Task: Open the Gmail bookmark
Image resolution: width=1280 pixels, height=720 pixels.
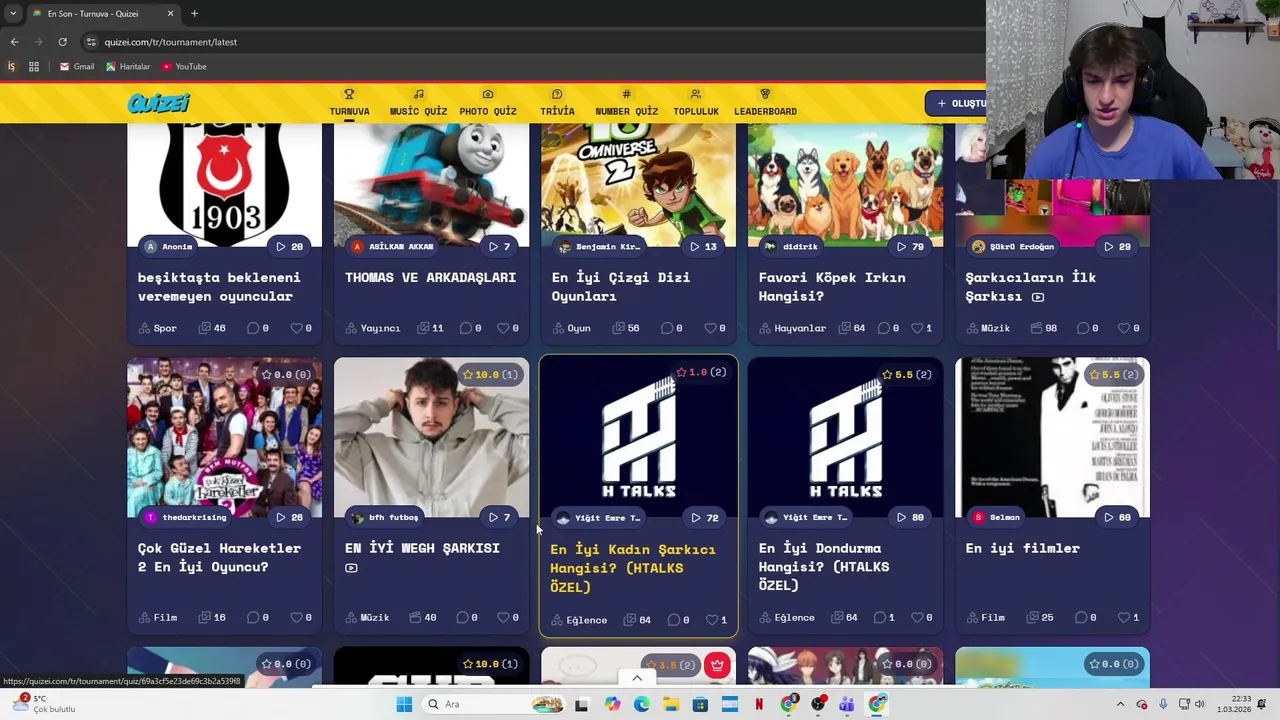Action: point(77,67)
